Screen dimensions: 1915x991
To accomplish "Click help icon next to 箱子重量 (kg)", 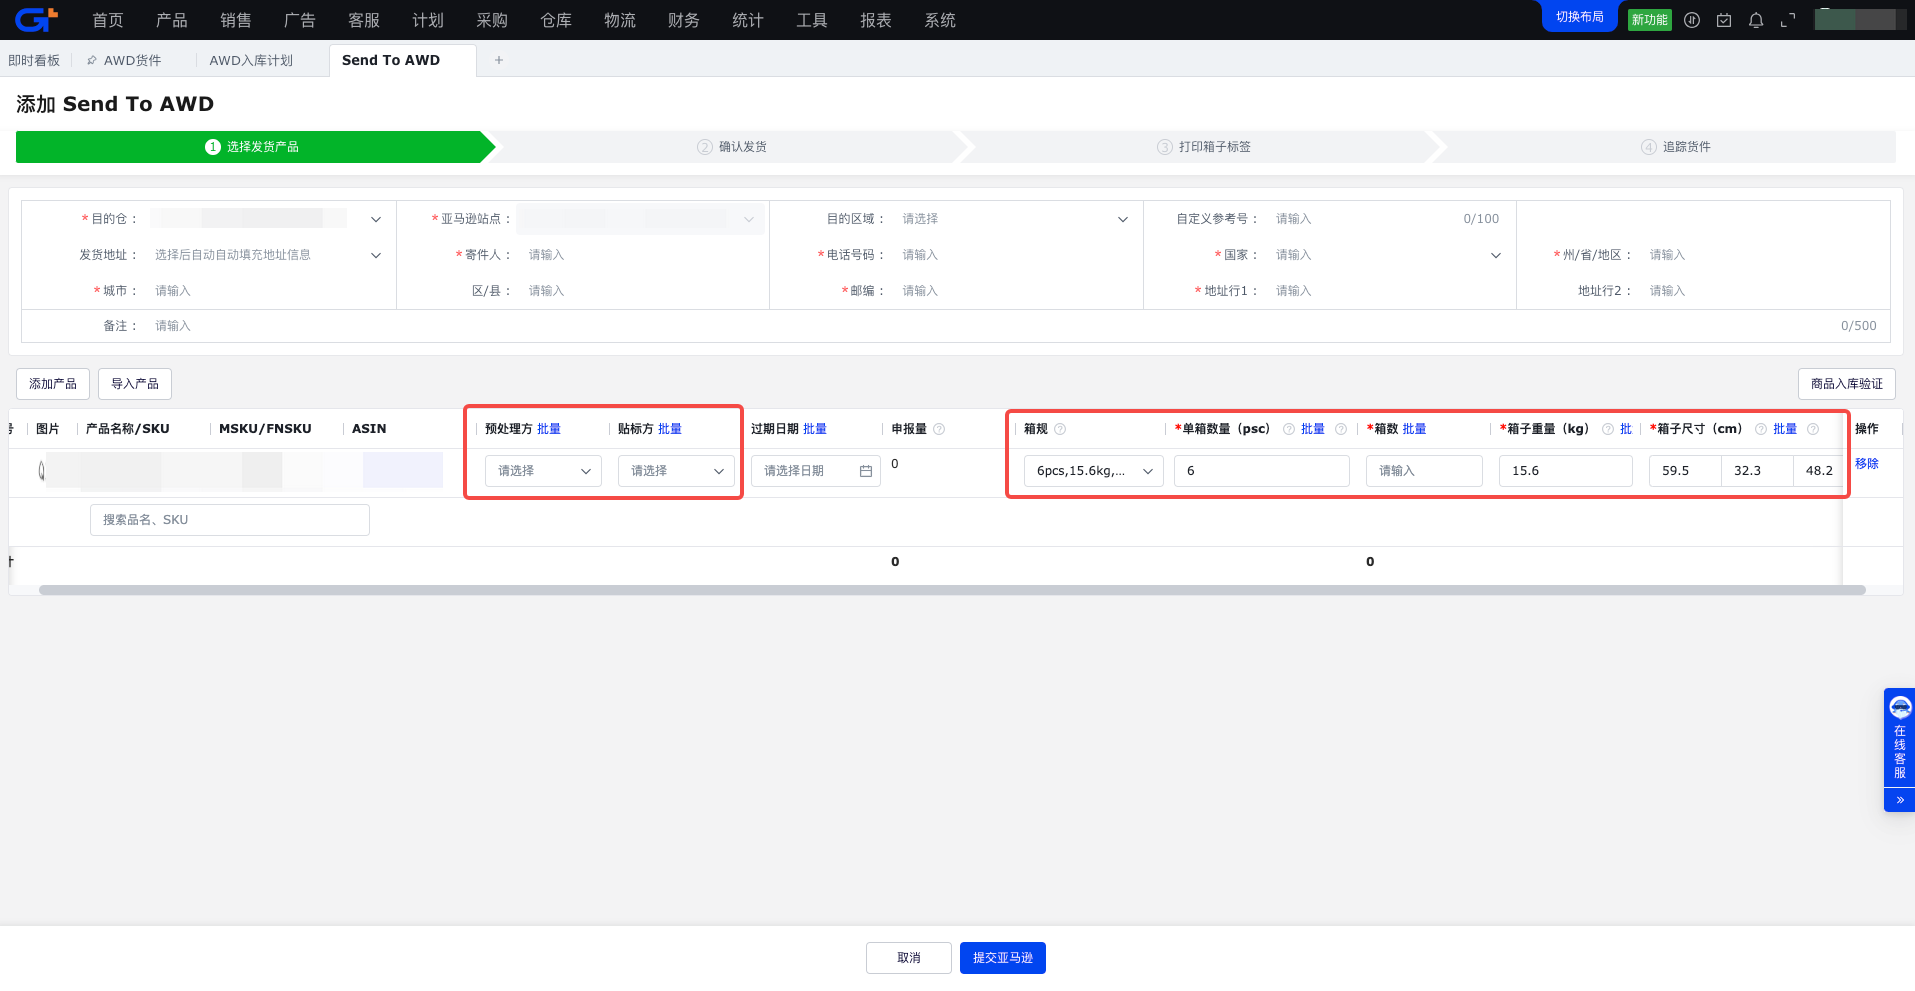I will (1608, 429).
